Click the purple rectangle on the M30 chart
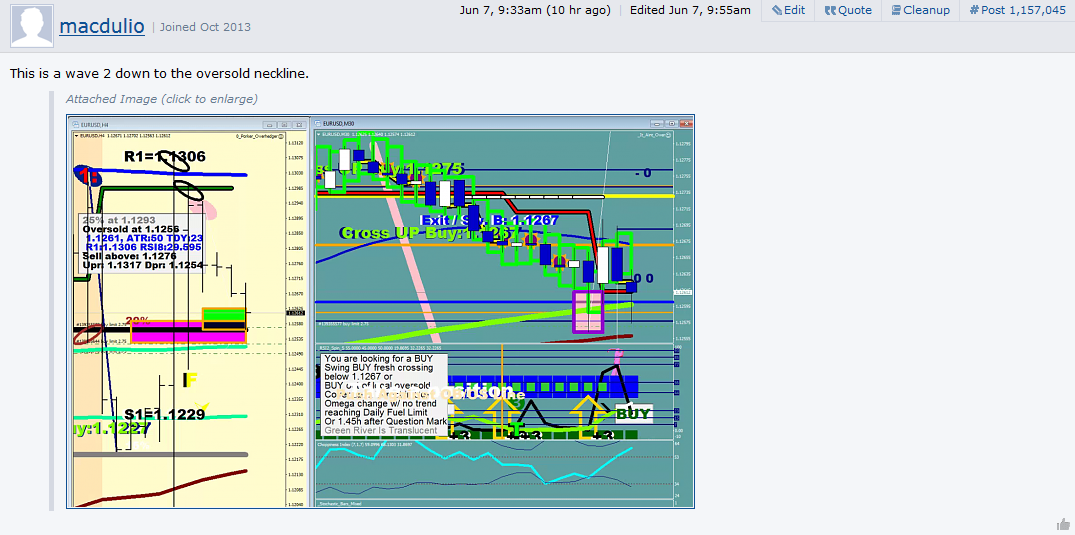The width and height of the screenshot is (1075, 535). [x=588, y=312]
